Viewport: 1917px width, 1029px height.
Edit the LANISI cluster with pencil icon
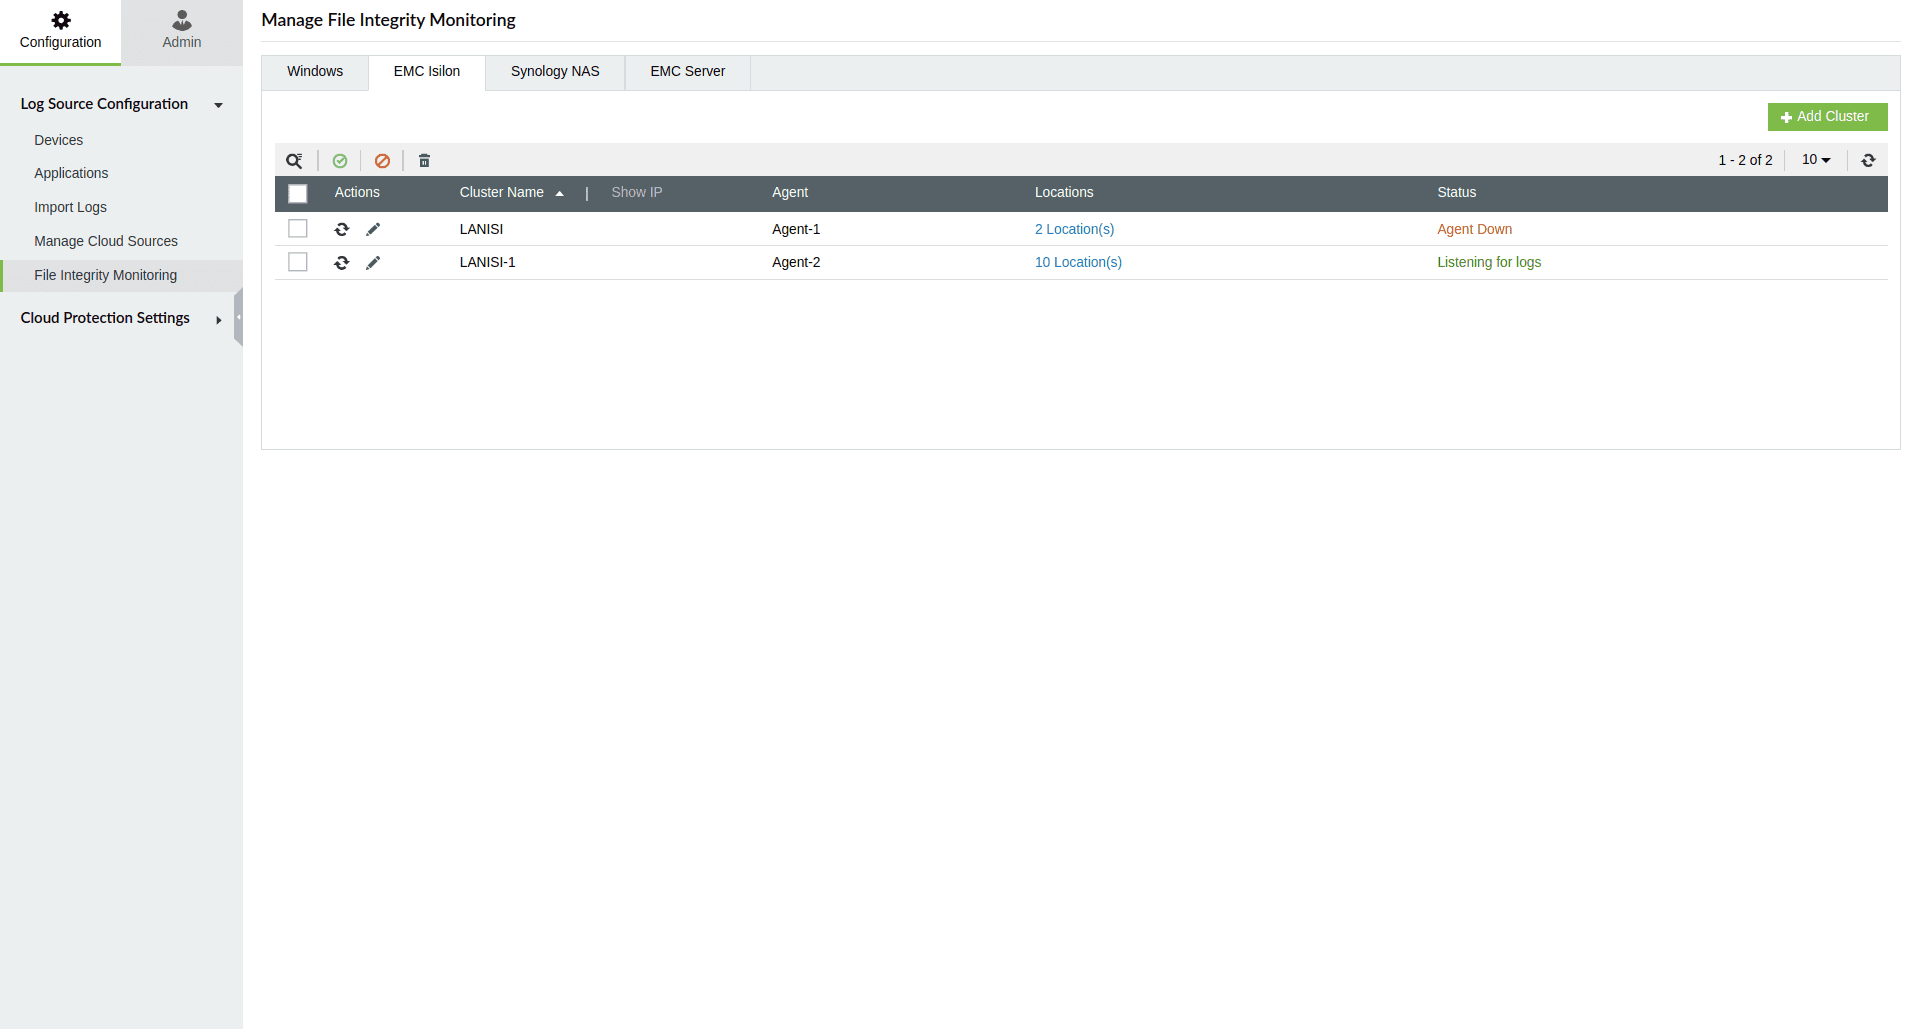tap(373, 229)
